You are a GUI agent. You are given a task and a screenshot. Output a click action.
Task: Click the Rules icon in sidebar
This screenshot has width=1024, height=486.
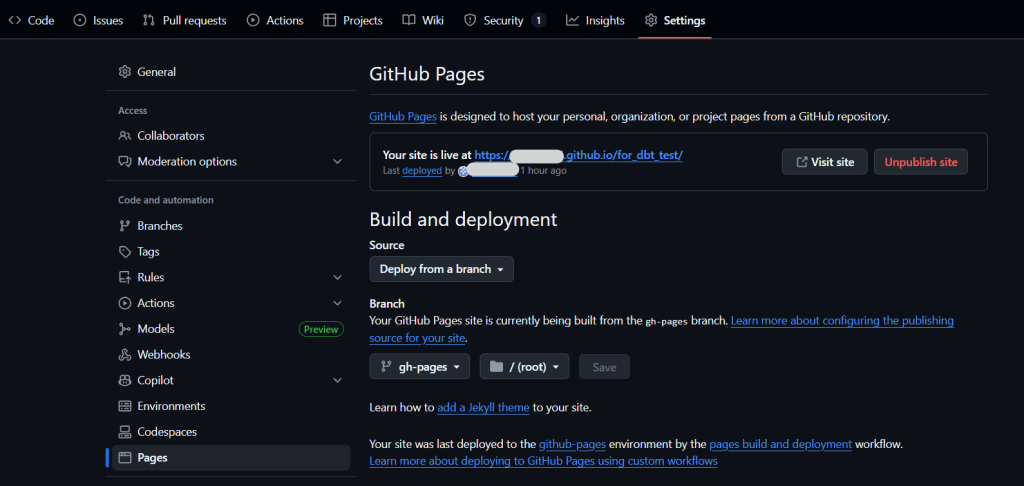coord(125,278)
